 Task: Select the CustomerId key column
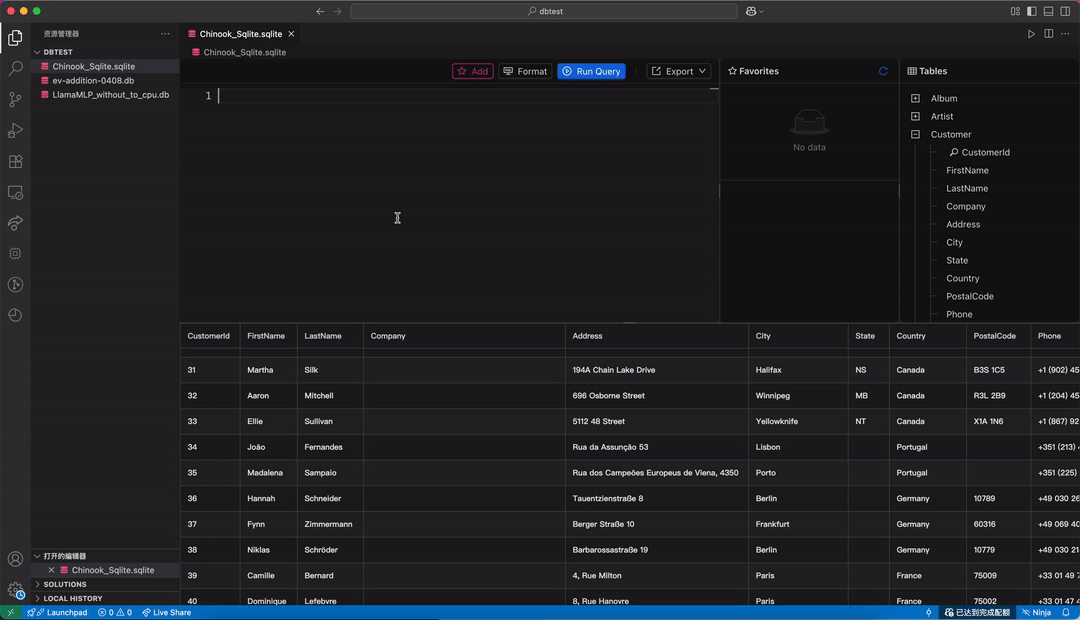(985, 152)
